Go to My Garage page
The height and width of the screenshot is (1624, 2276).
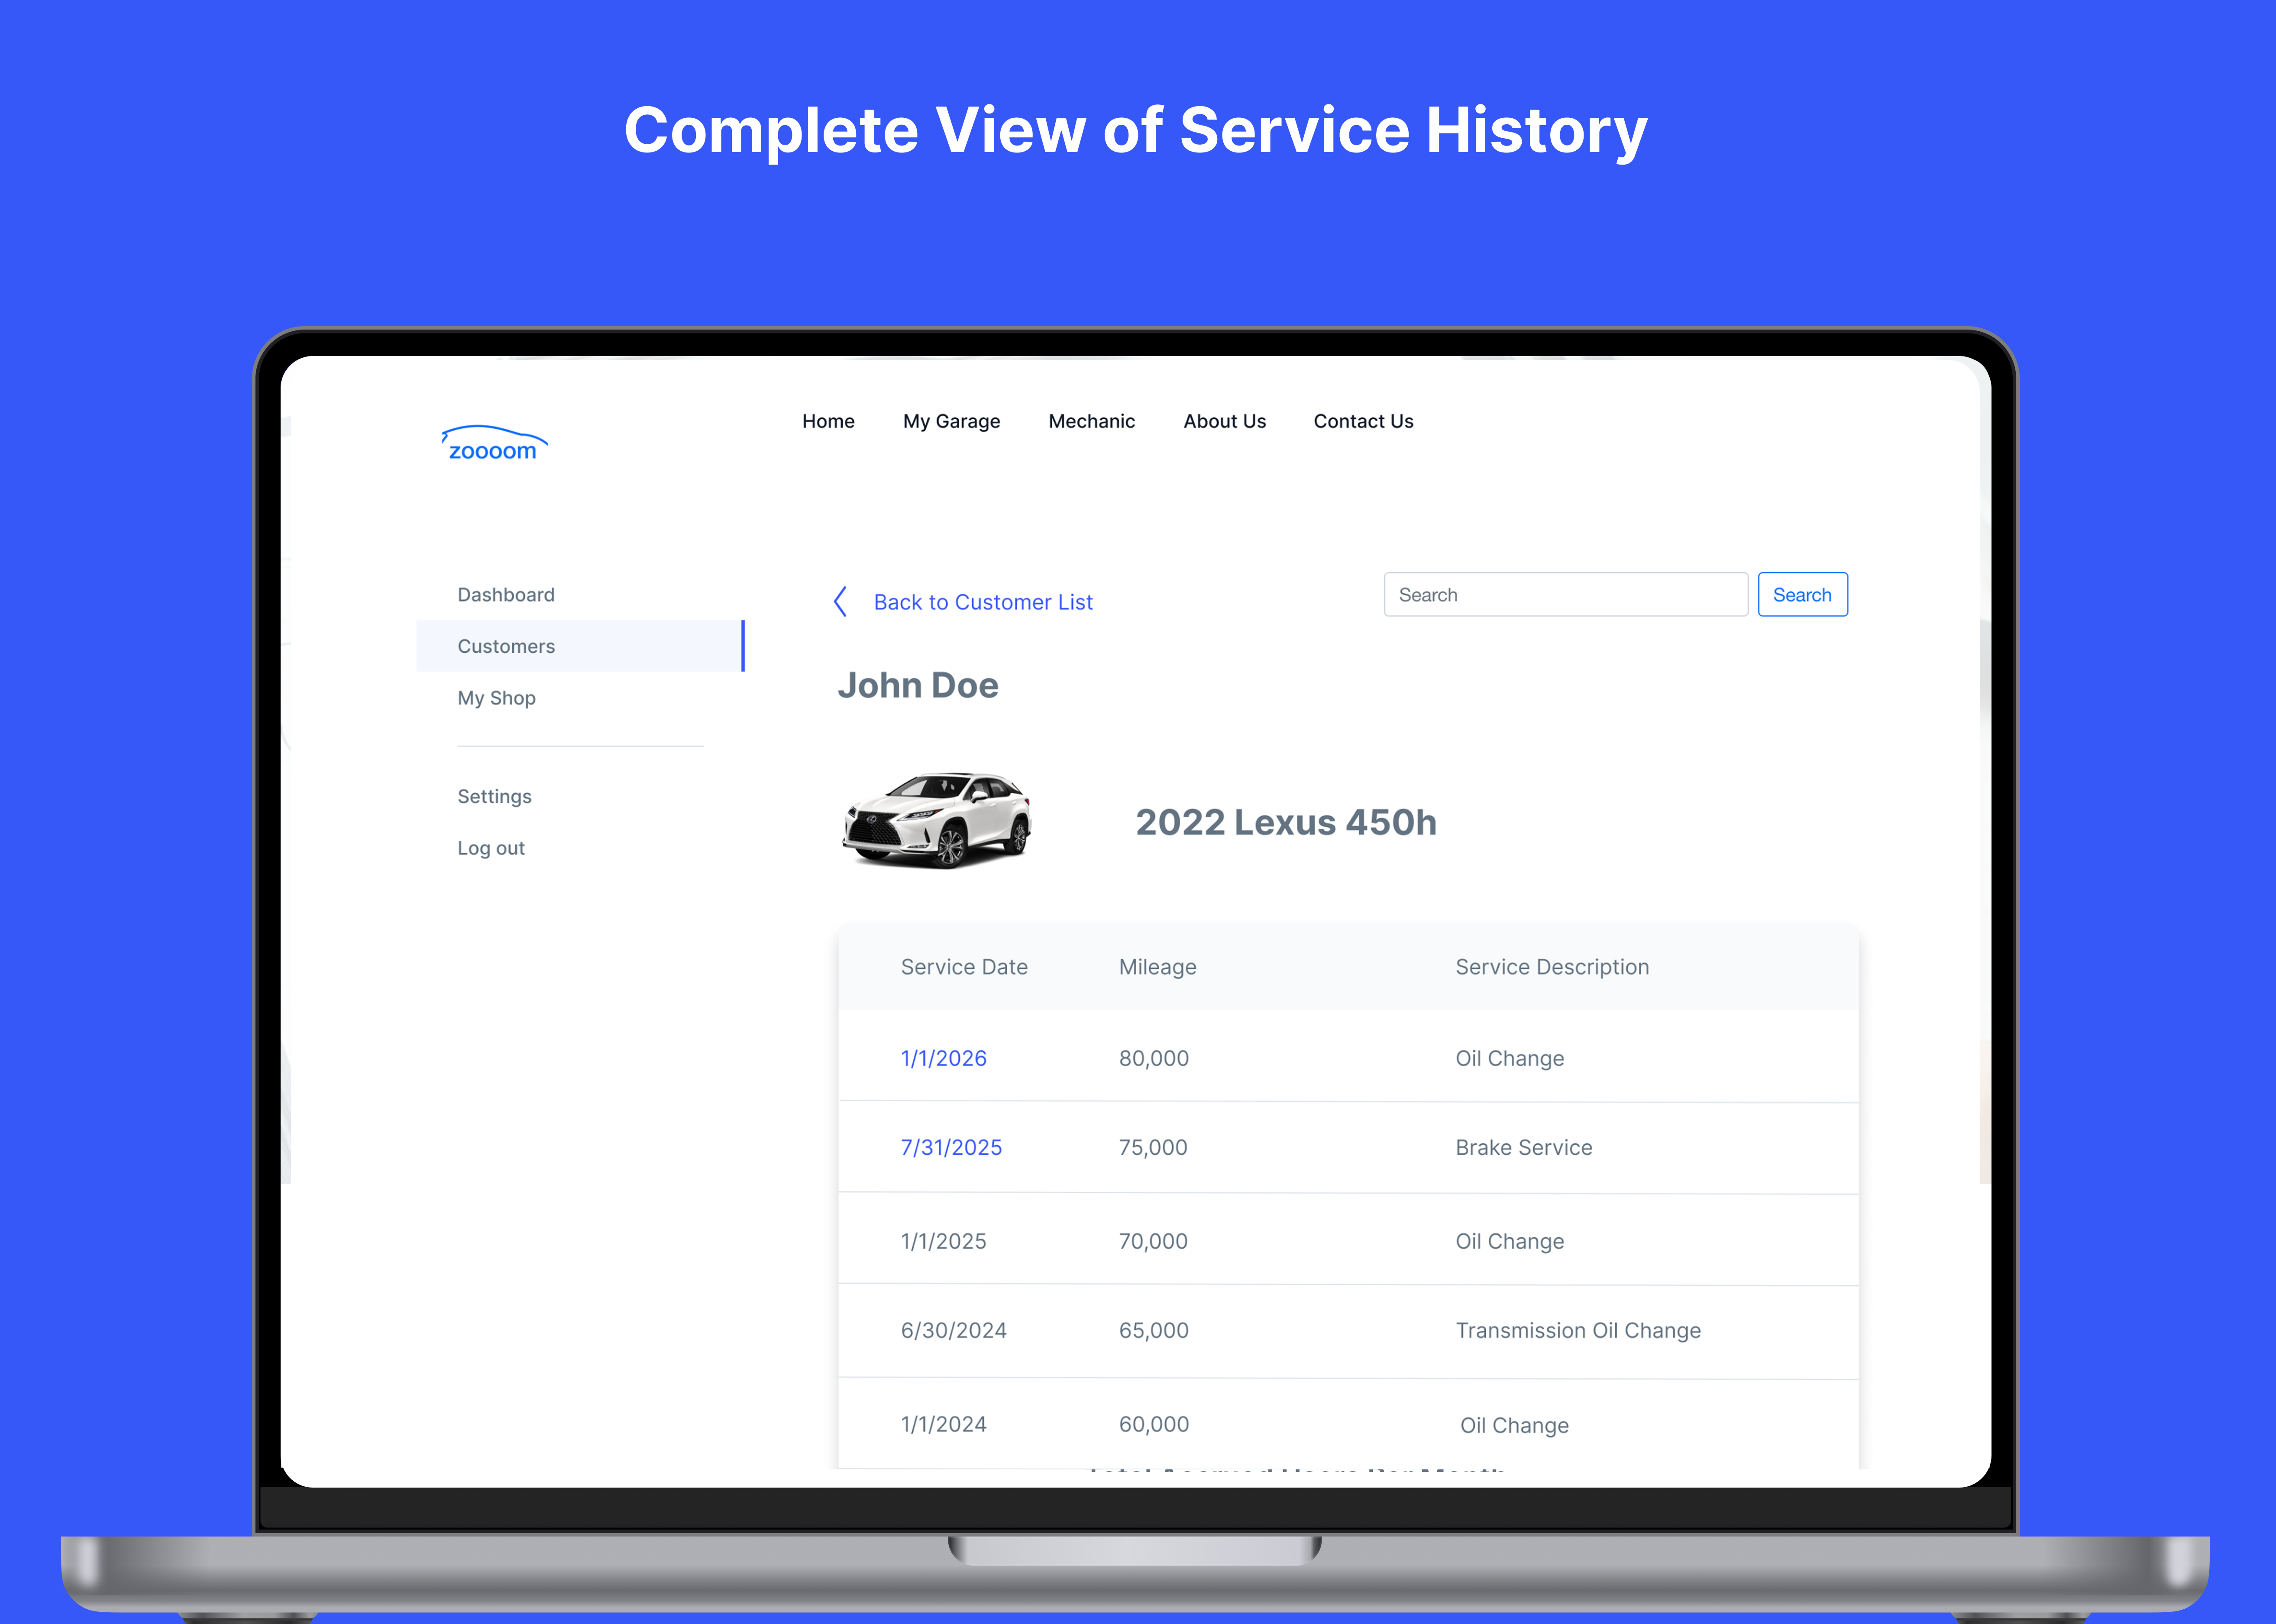point(951,421)
